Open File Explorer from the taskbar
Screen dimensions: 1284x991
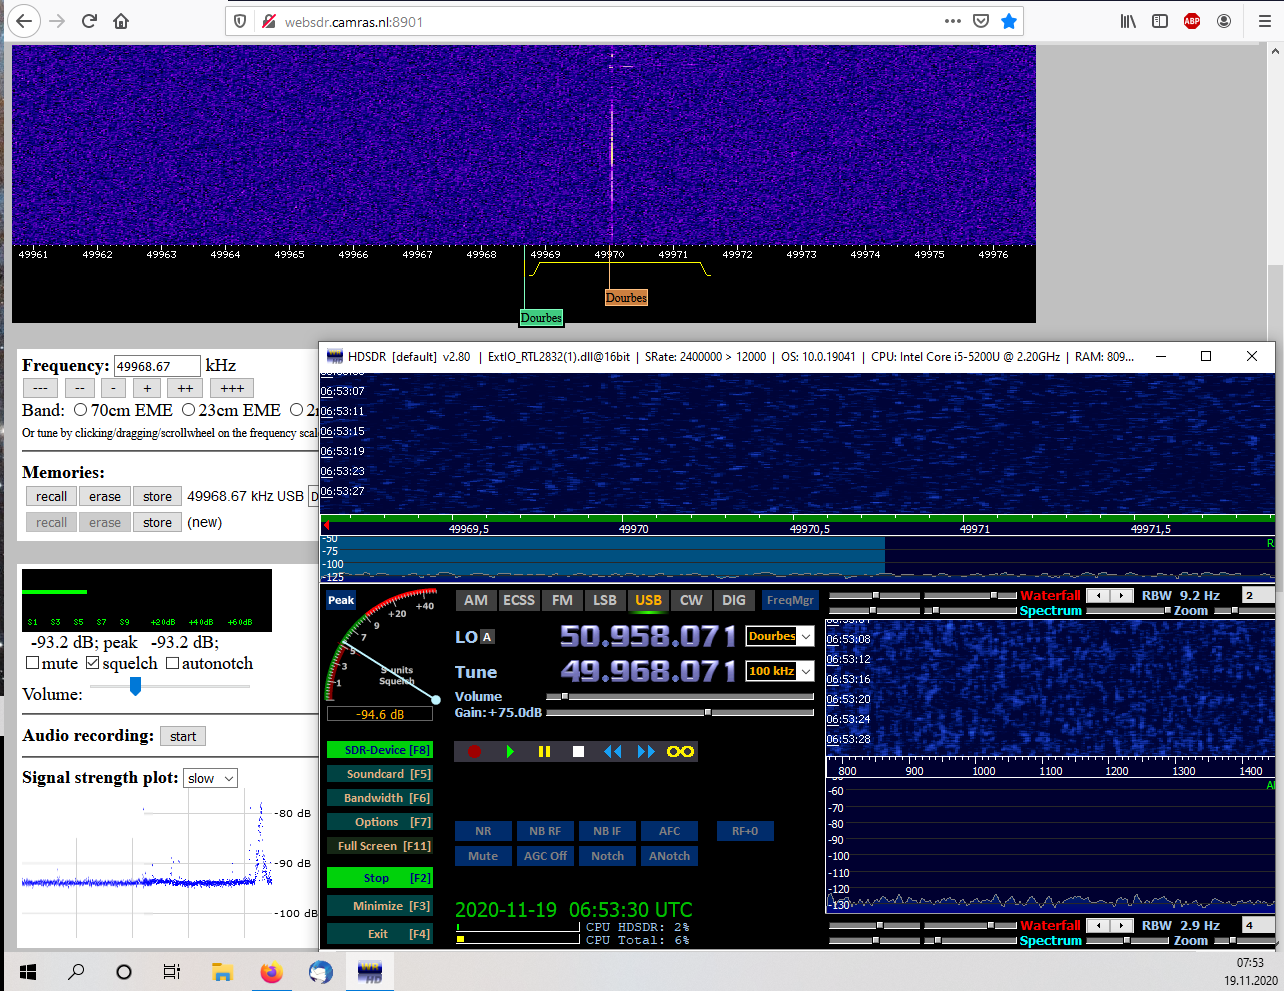[x=222, y=971]
